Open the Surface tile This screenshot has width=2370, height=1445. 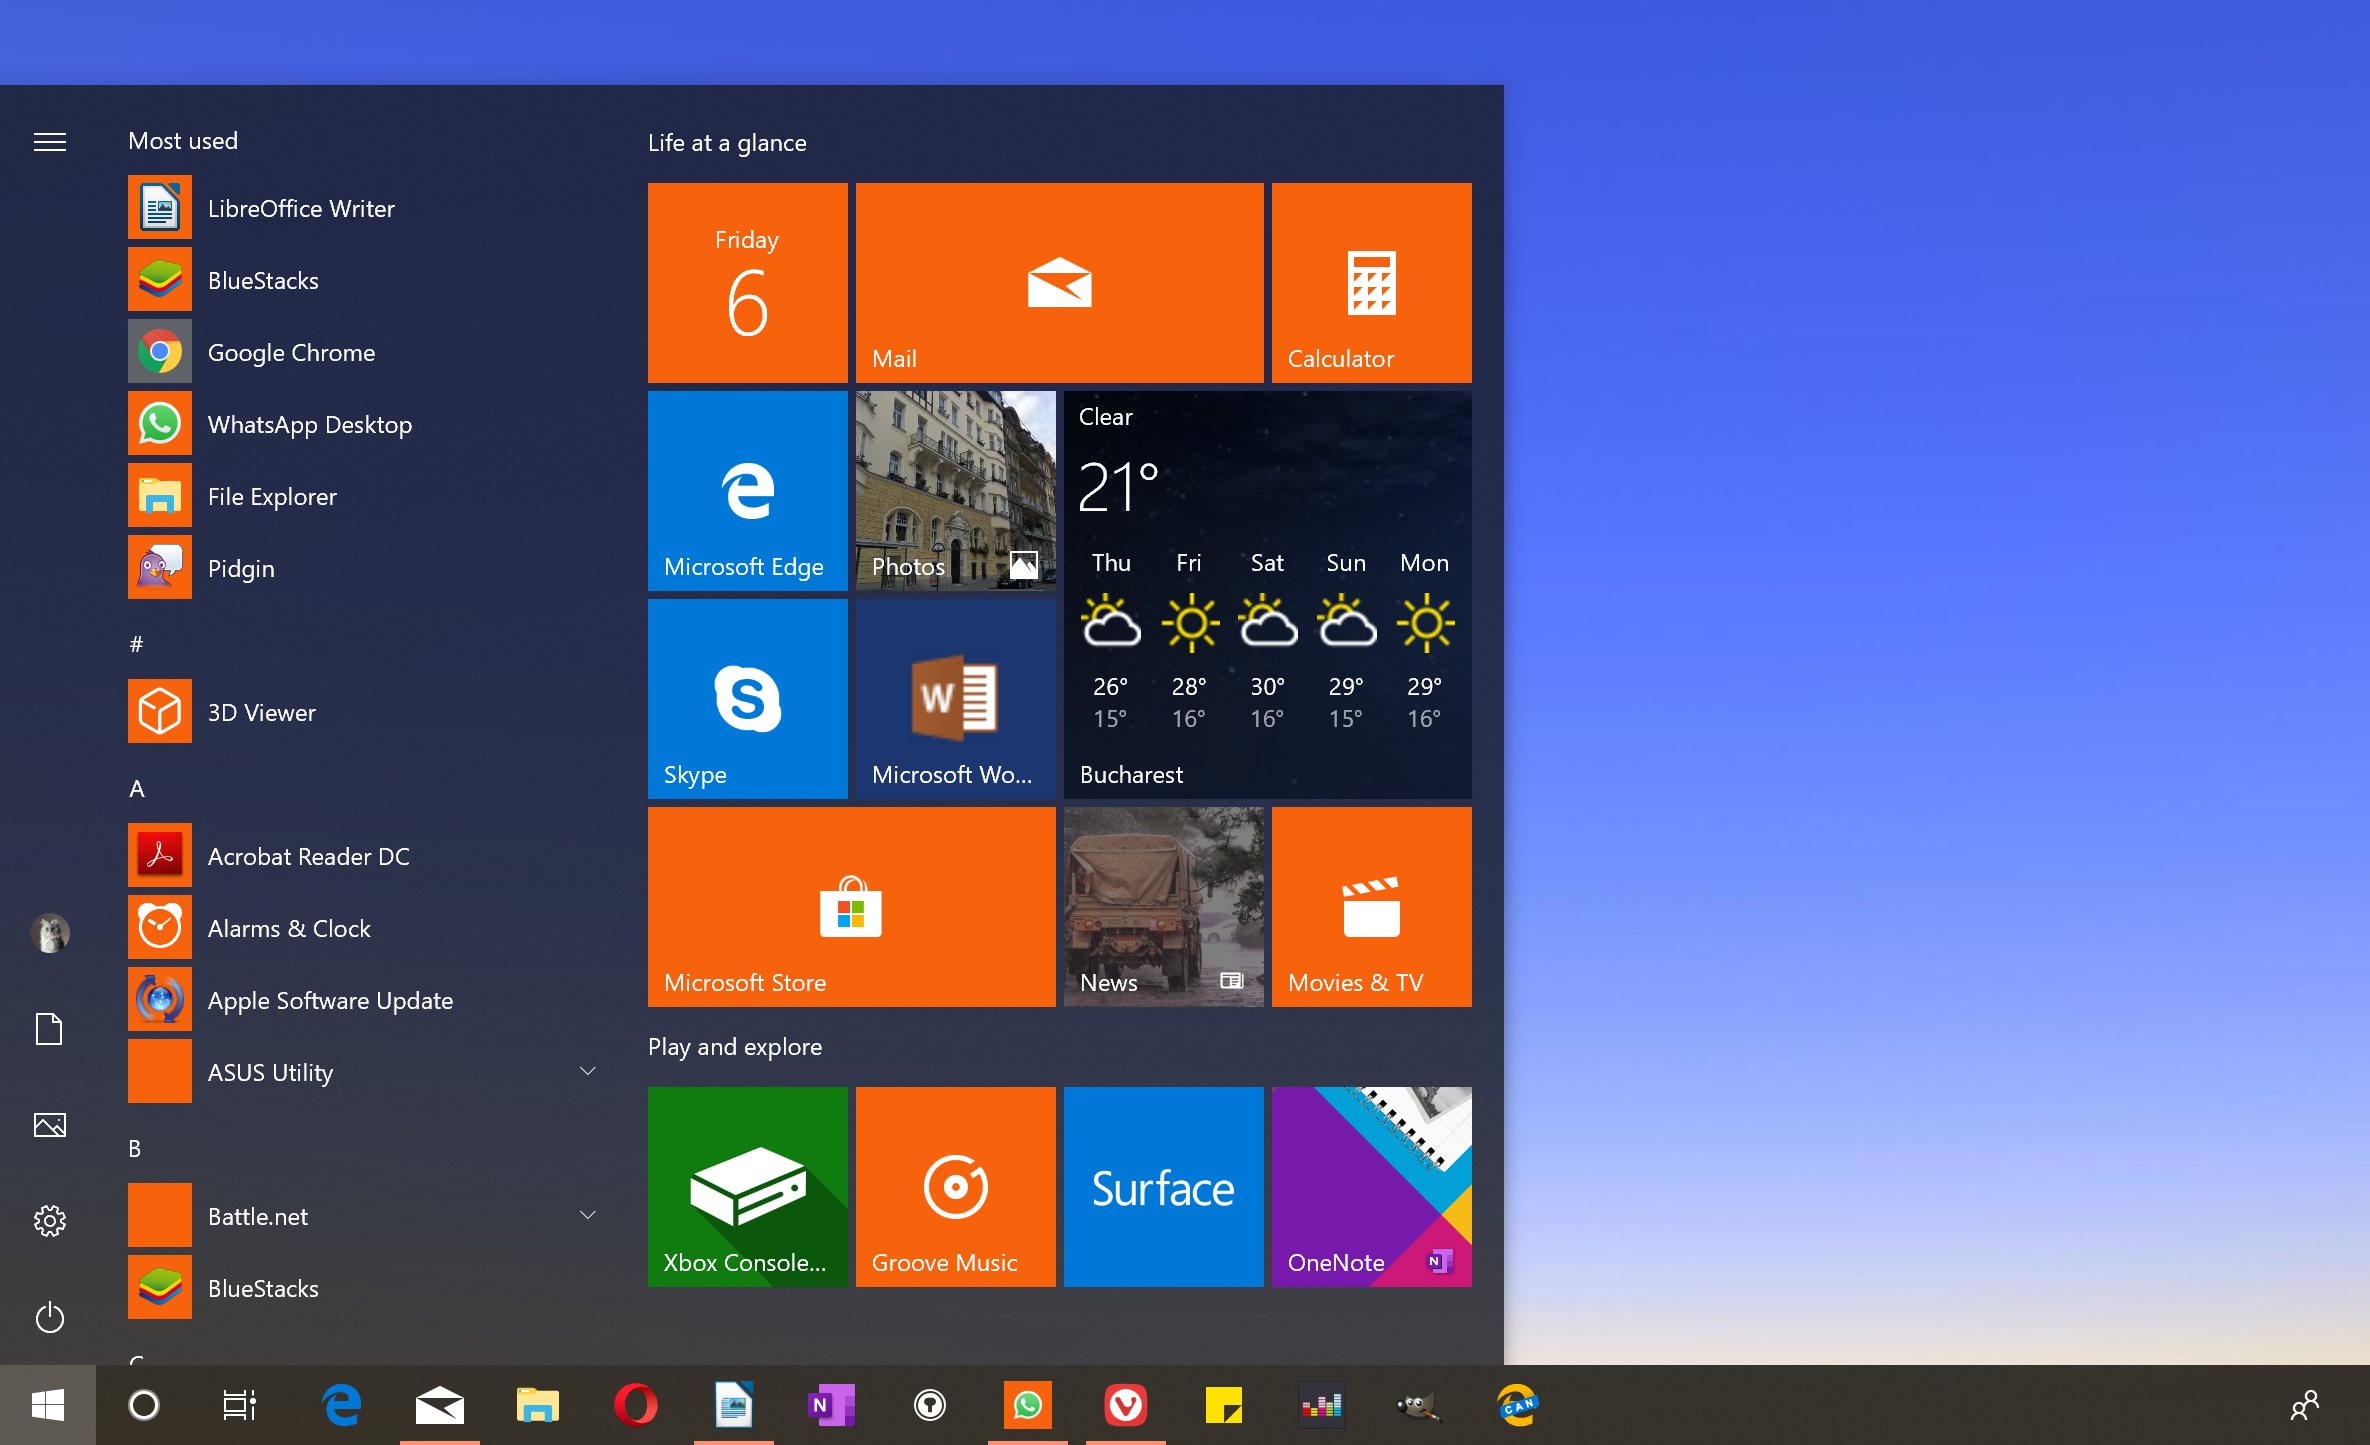pos(1164,1187)
